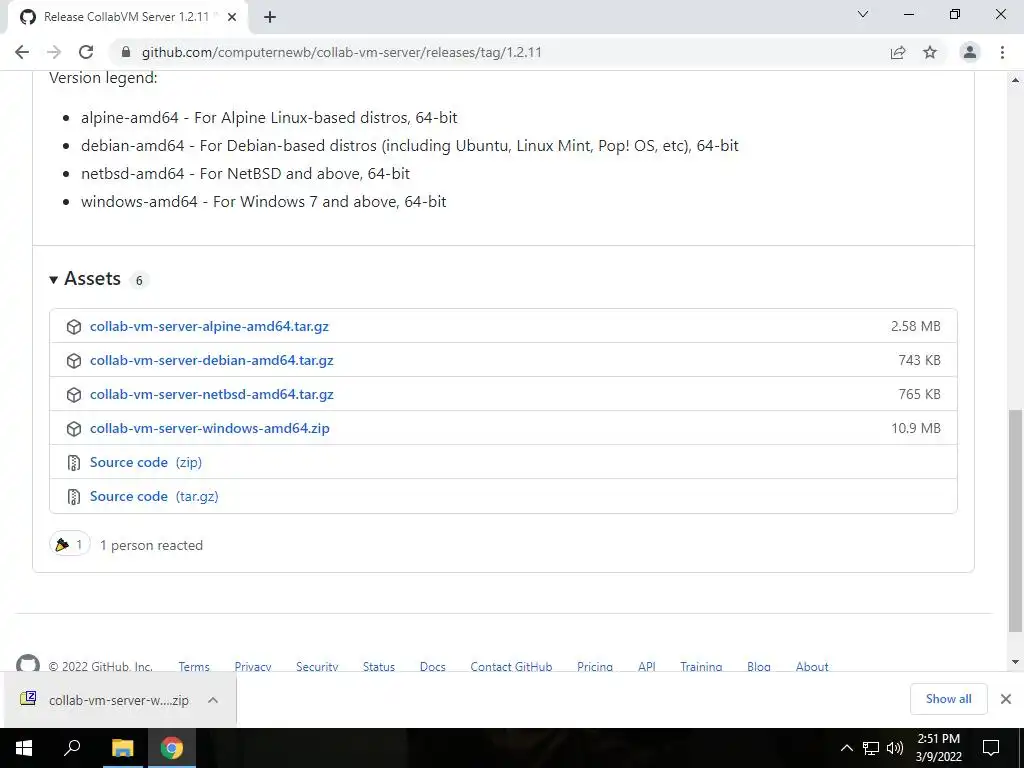Open Chrome's three-dot menu

1002,52
